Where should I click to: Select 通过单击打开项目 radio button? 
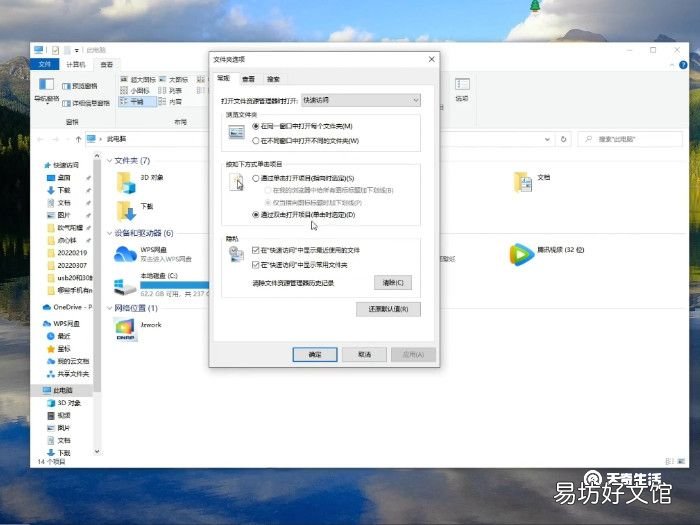point(256,178)
